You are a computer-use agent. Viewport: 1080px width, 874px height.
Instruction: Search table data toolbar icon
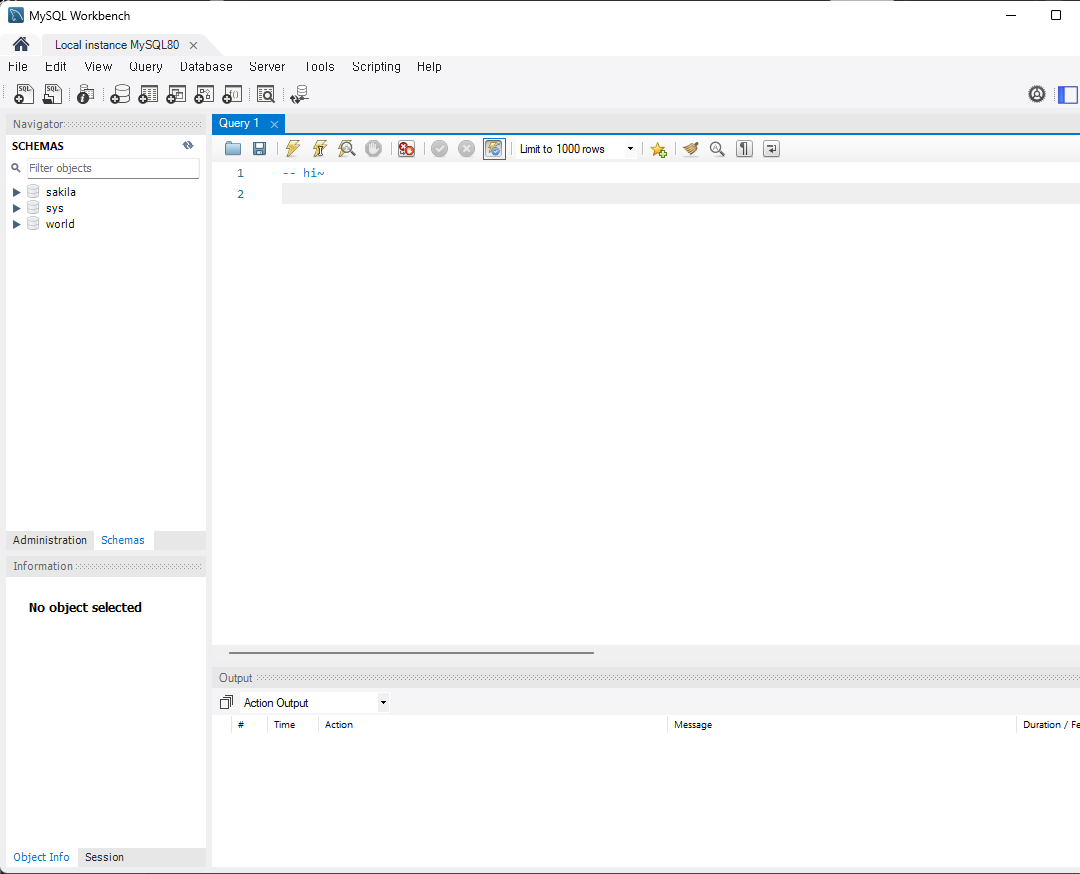[265, 94]
